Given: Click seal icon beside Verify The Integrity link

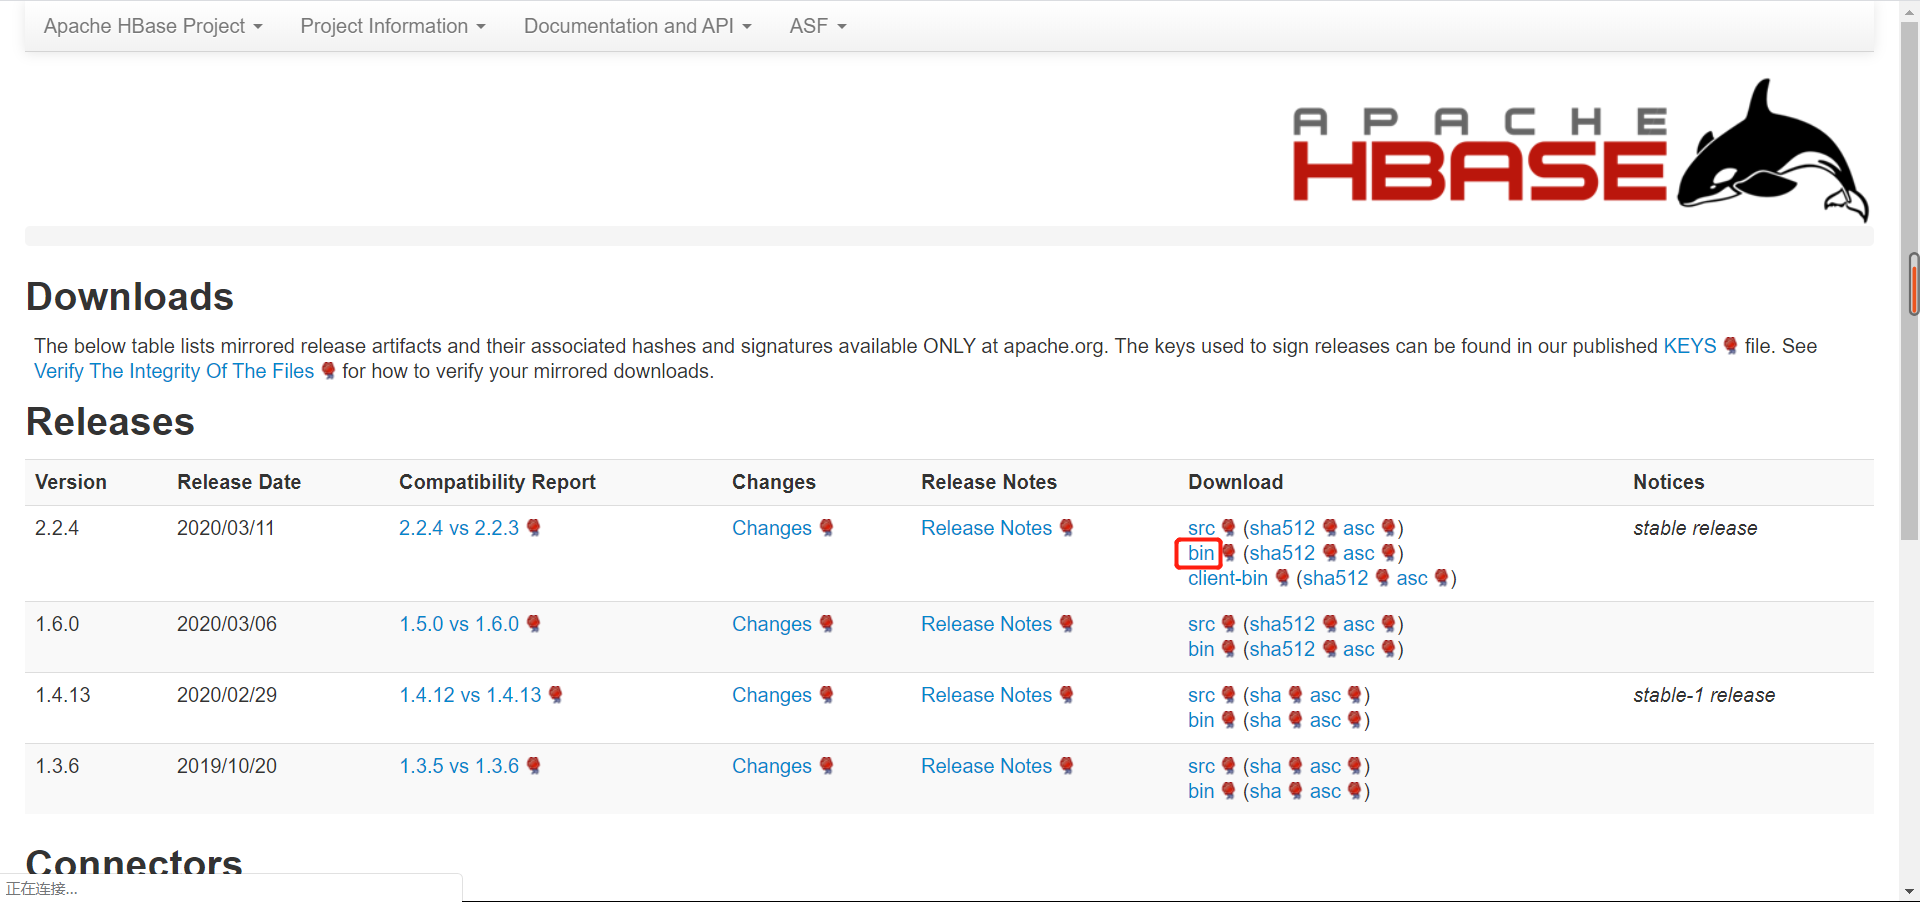Looking at the screenshot, I should point(327,371).
